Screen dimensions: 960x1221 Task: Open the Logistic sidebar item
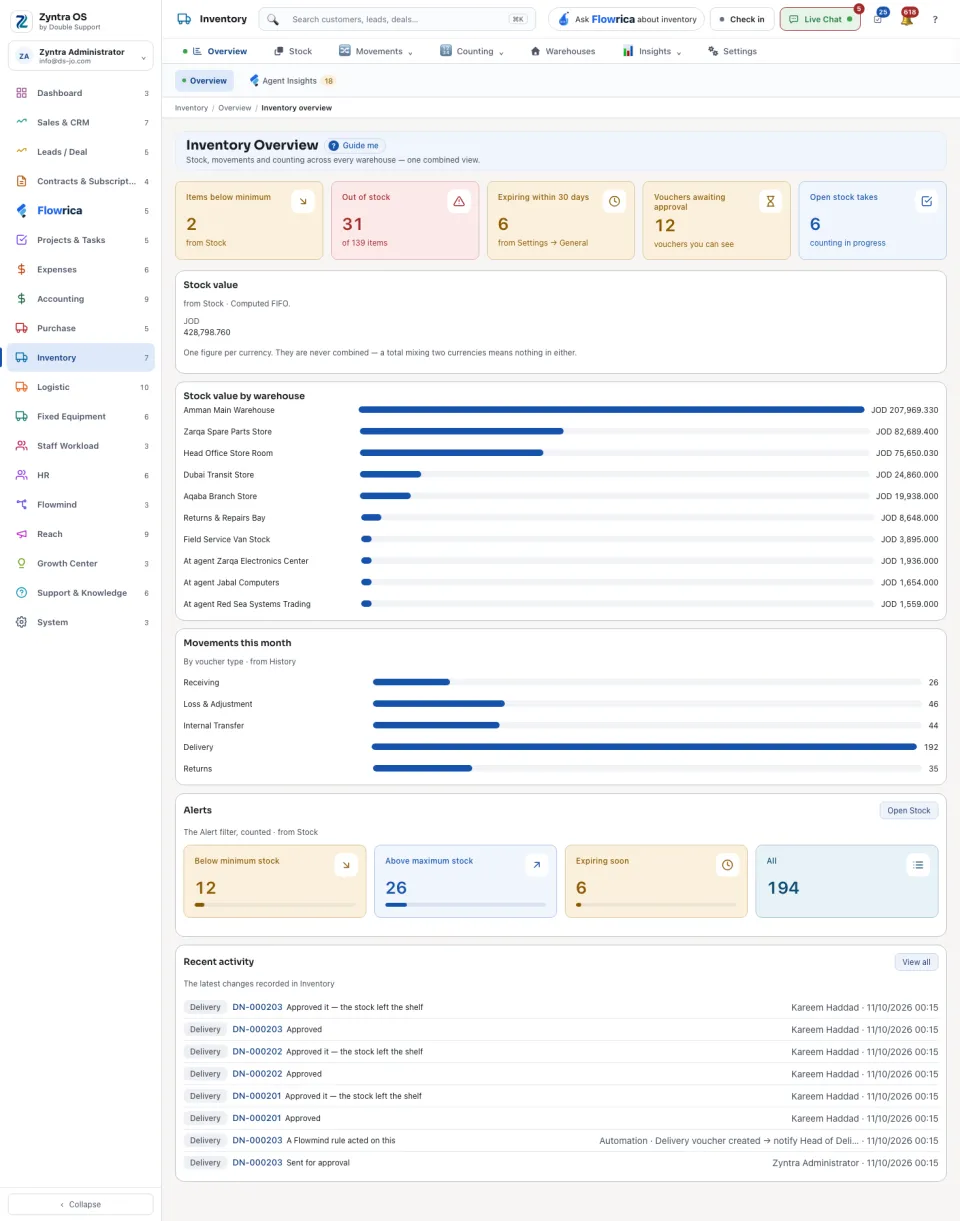click(81, 387)
